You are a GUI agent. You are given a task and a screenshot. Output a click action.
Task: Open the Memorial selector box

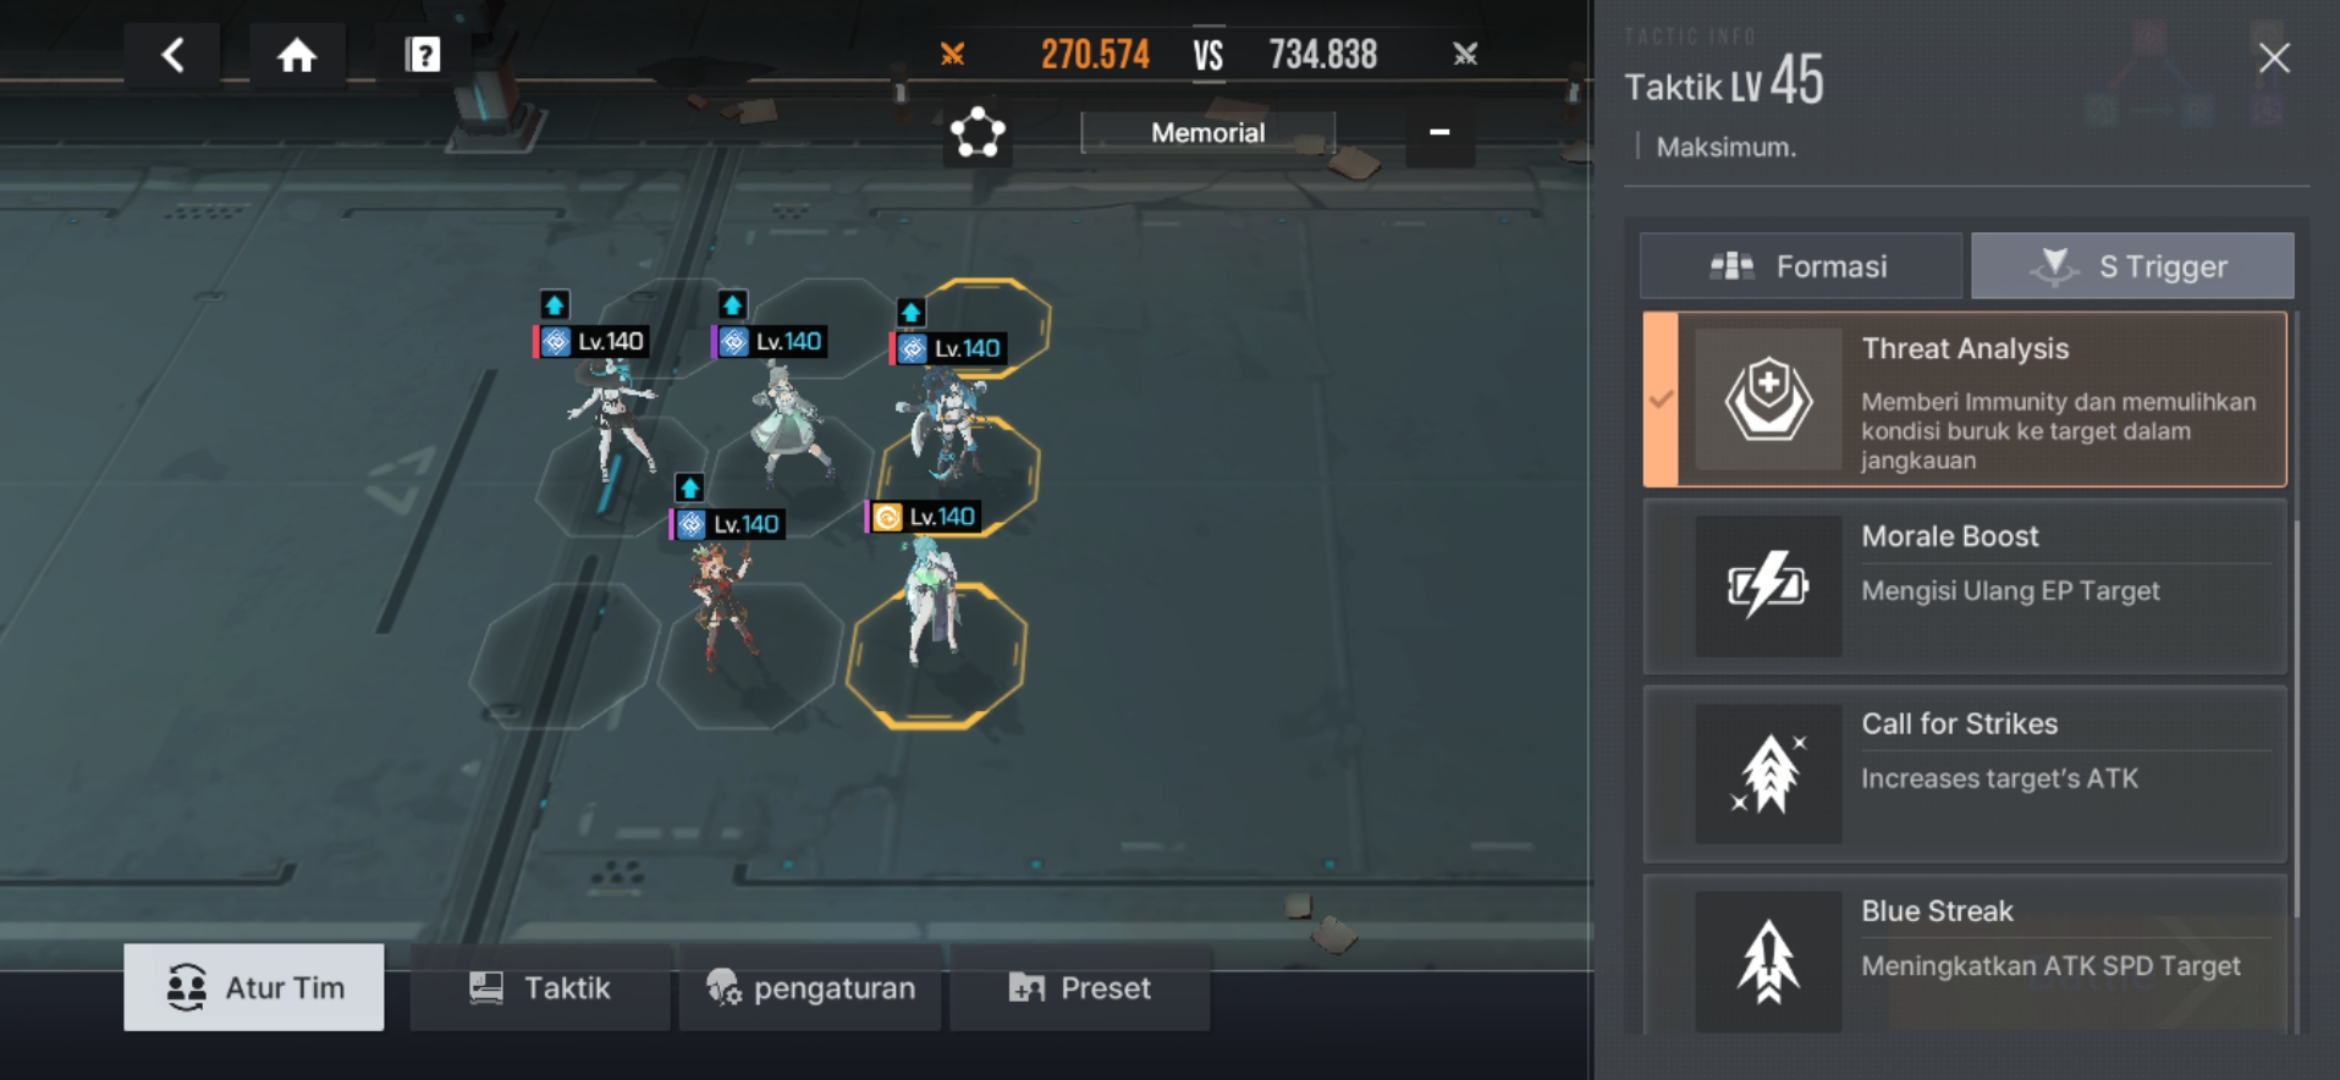1208,133
